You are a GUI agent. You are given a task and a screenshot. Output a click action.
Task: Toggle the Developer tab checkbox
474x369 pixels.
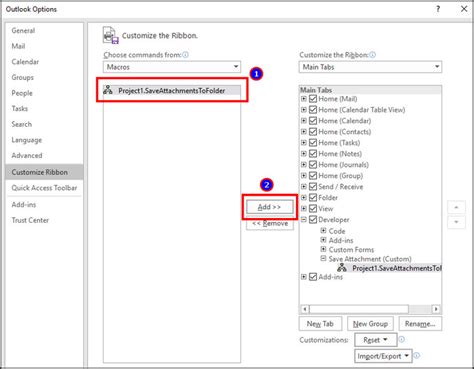coord(313,220)
